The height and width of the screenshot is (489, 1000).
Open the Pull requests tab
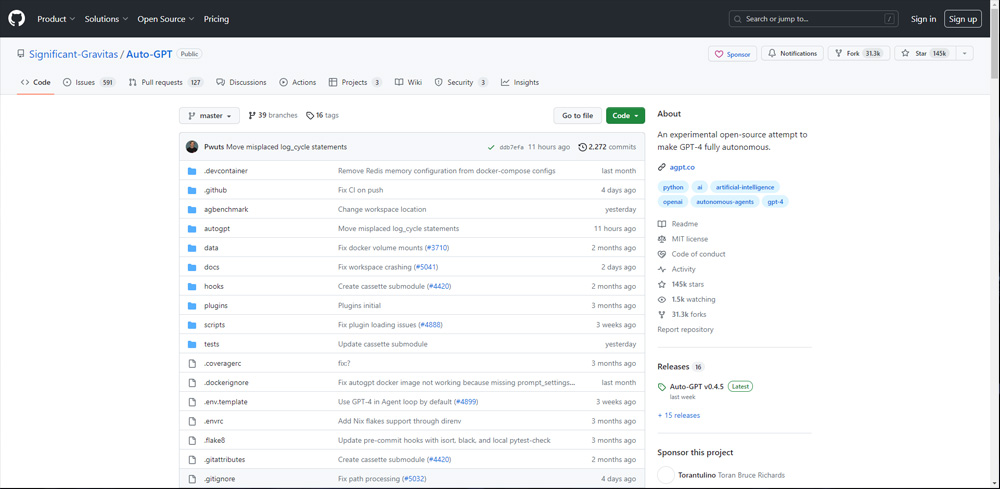pyautogui.click(x=165, y=82)
